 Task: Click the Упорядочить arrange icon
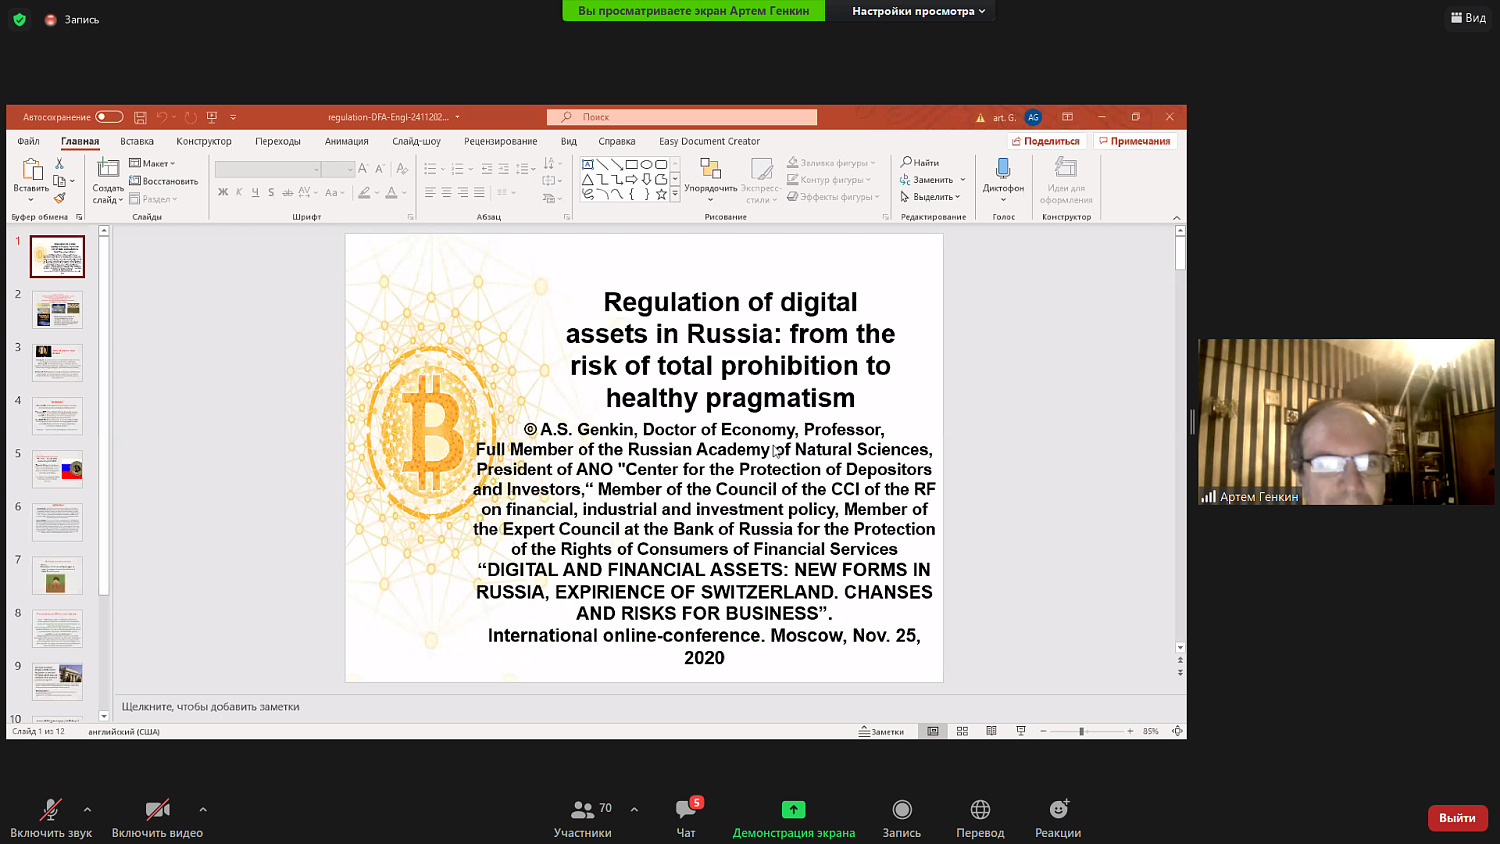pos(710,180)
